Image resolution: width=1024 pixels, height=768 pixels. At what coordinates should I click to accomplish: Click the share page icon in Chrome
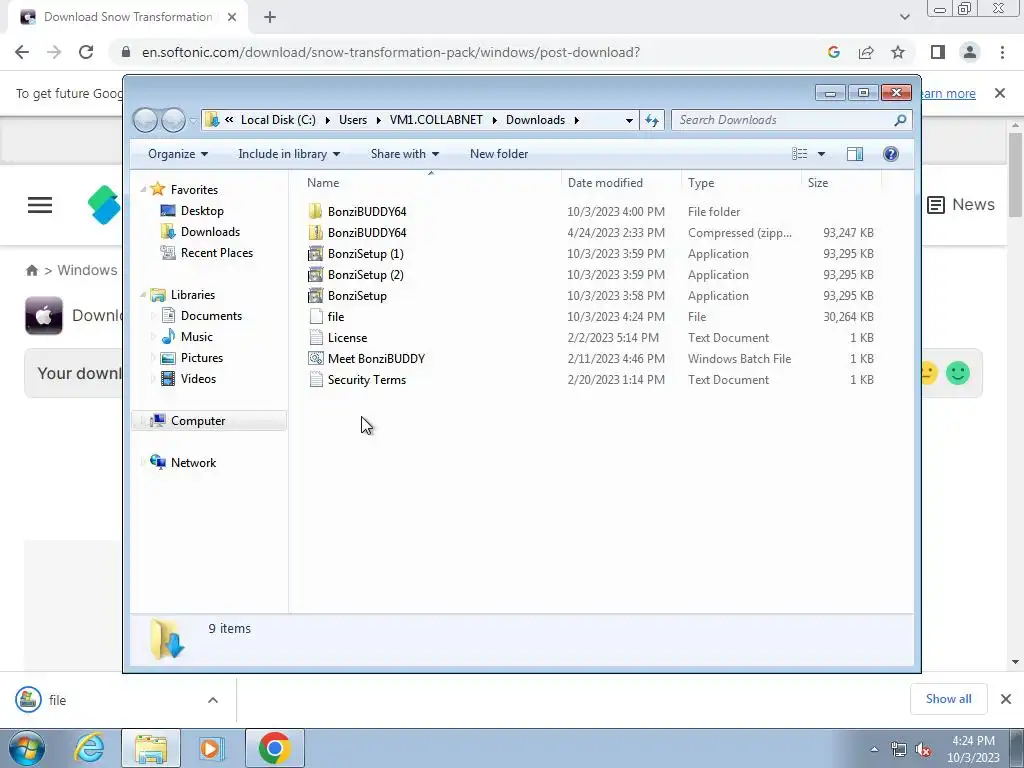tap(866, 52)
